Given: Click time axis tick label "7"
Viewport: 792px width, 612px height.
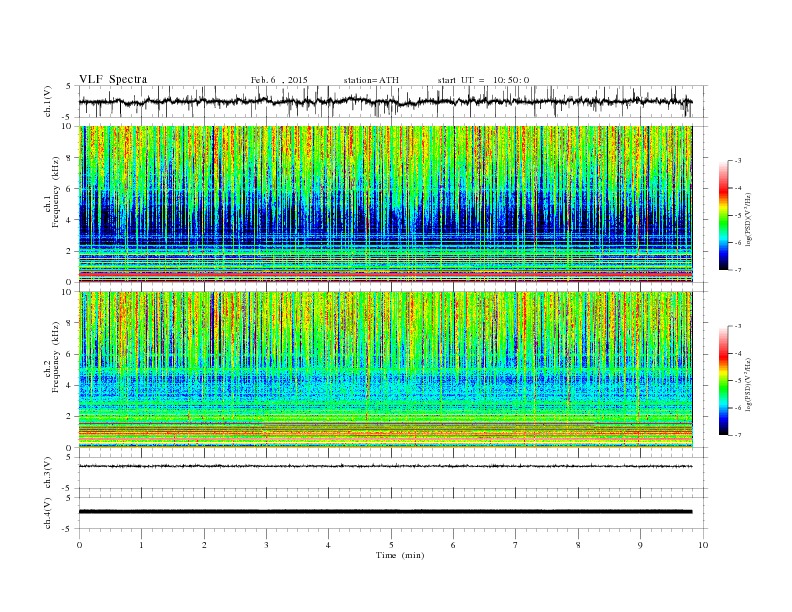Looking at the screenshot, I should point(516,545).
